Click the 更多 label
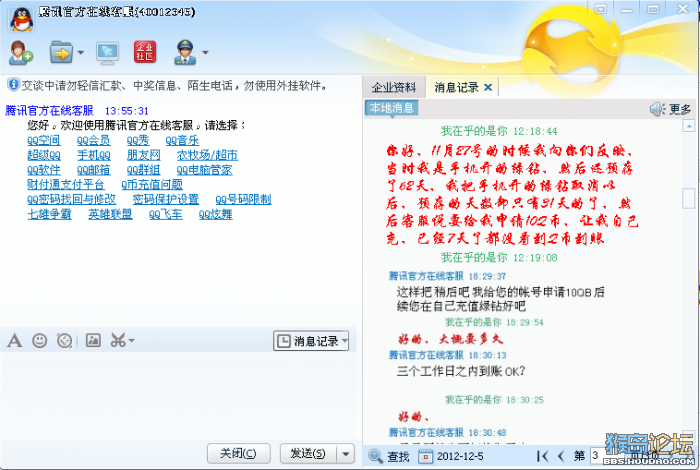The height and width of the screenshot is (470, 700). pos(679,109)
